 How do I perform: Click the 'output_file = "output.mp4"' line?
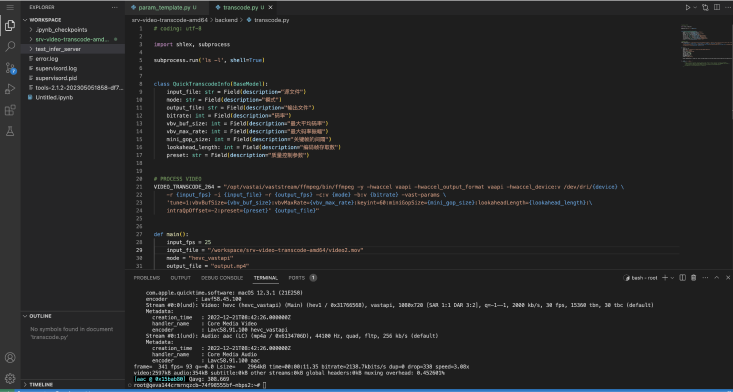208,266
